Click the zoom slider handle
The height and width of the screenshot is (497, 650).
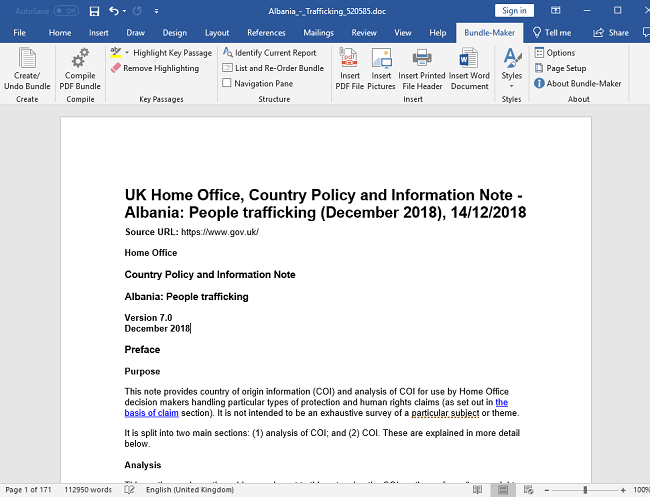coord(585,490)
